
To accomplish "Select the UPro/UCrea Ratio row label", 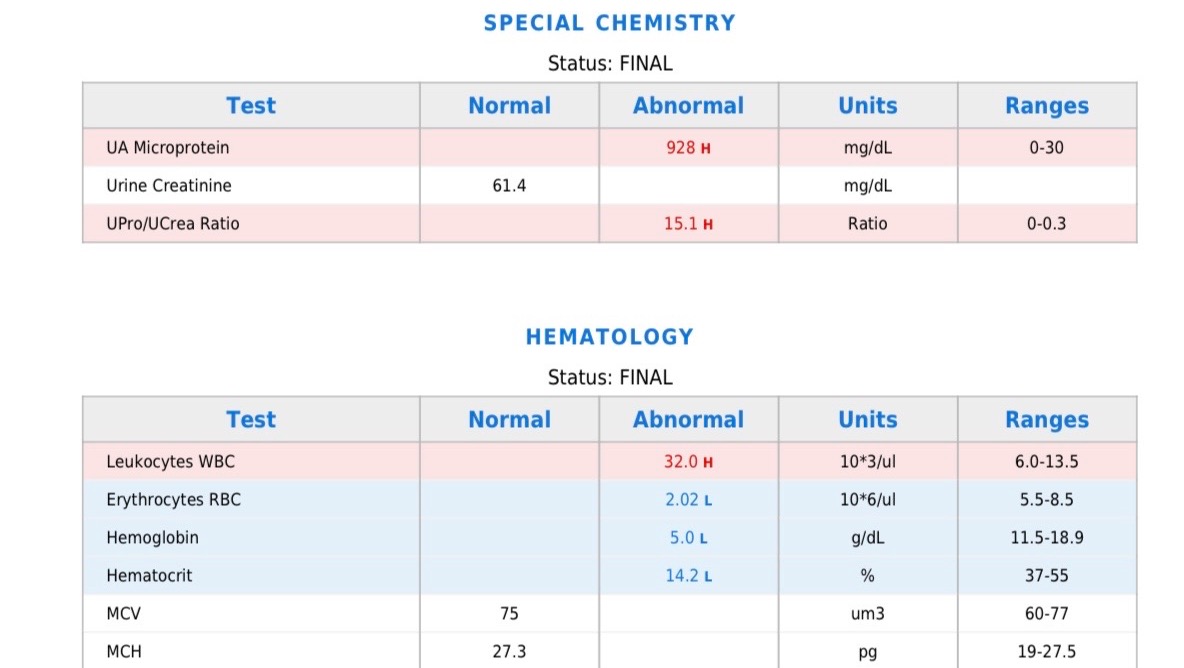I will 173,224.
